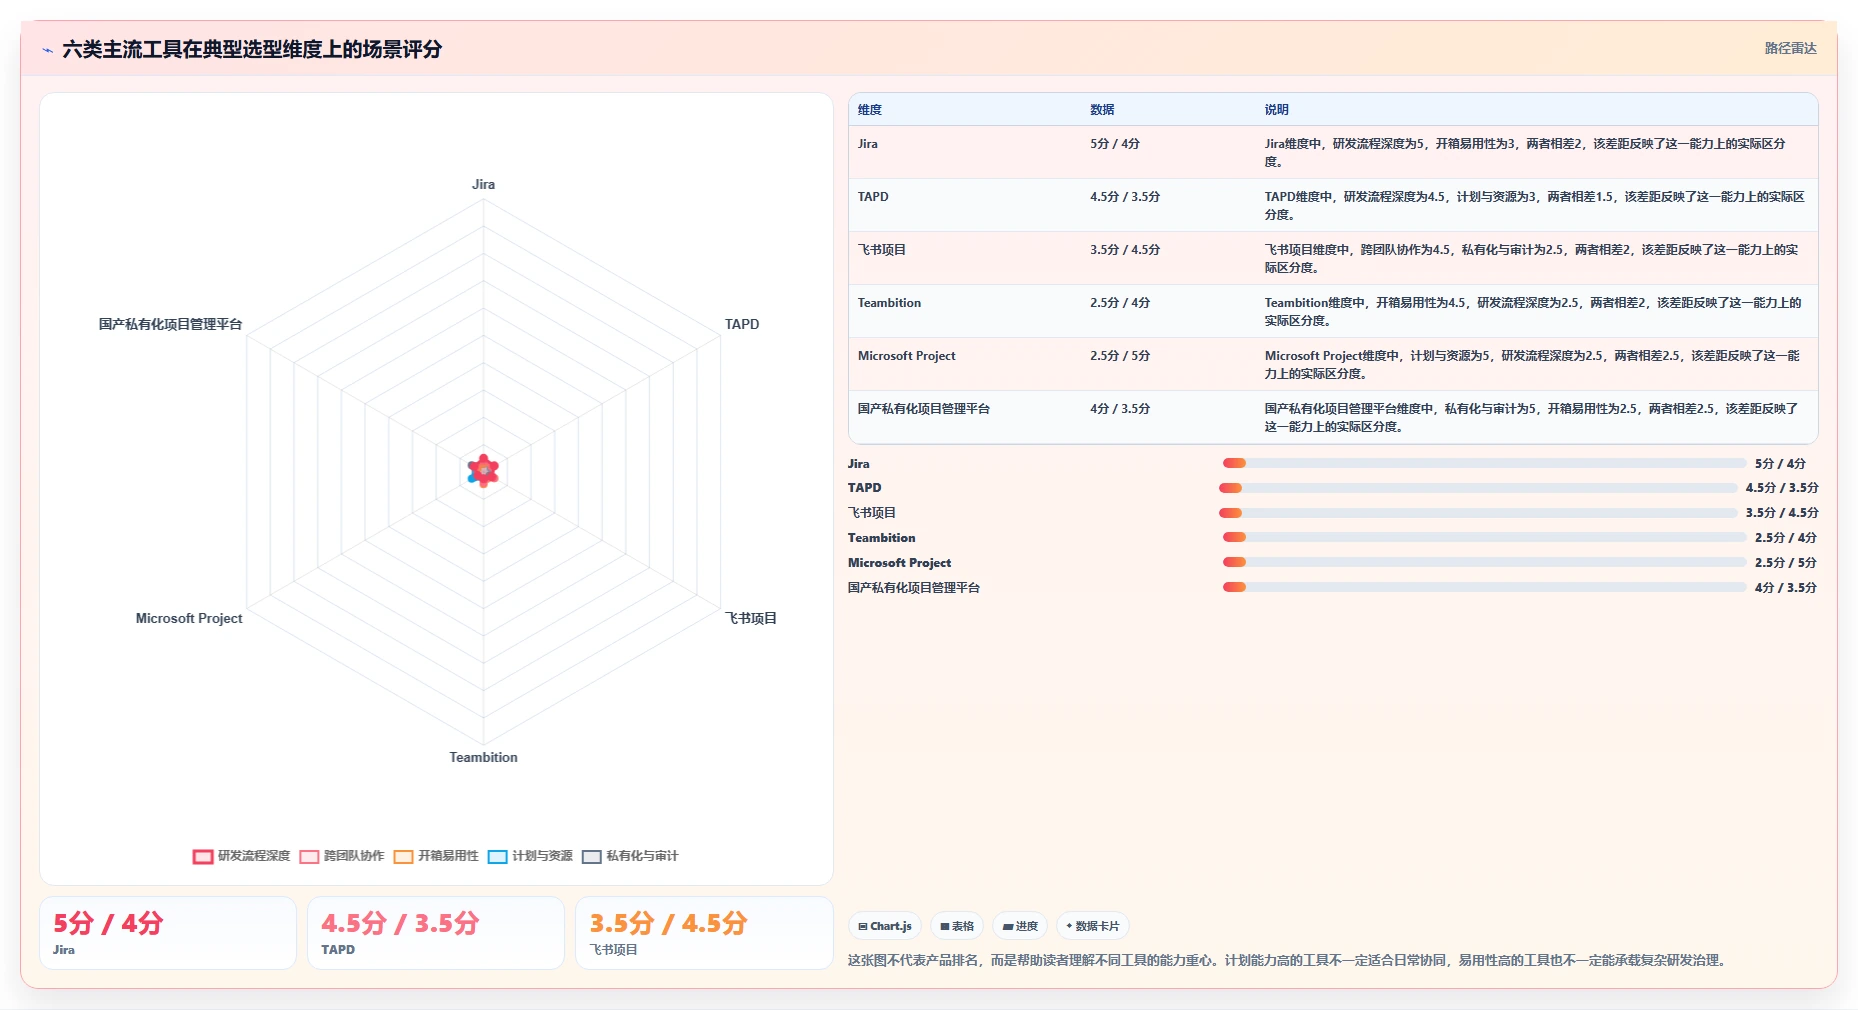Click the 4.5分 / 3.5分 table data cell

[1125, 197]
